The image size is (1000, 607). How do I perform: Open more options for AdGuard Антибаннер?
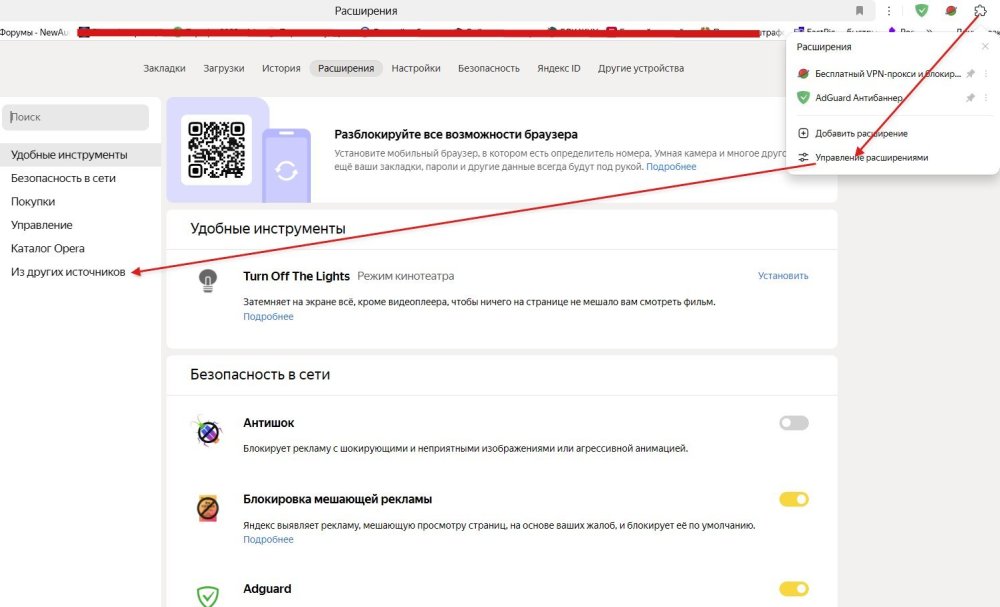(986, 98)
